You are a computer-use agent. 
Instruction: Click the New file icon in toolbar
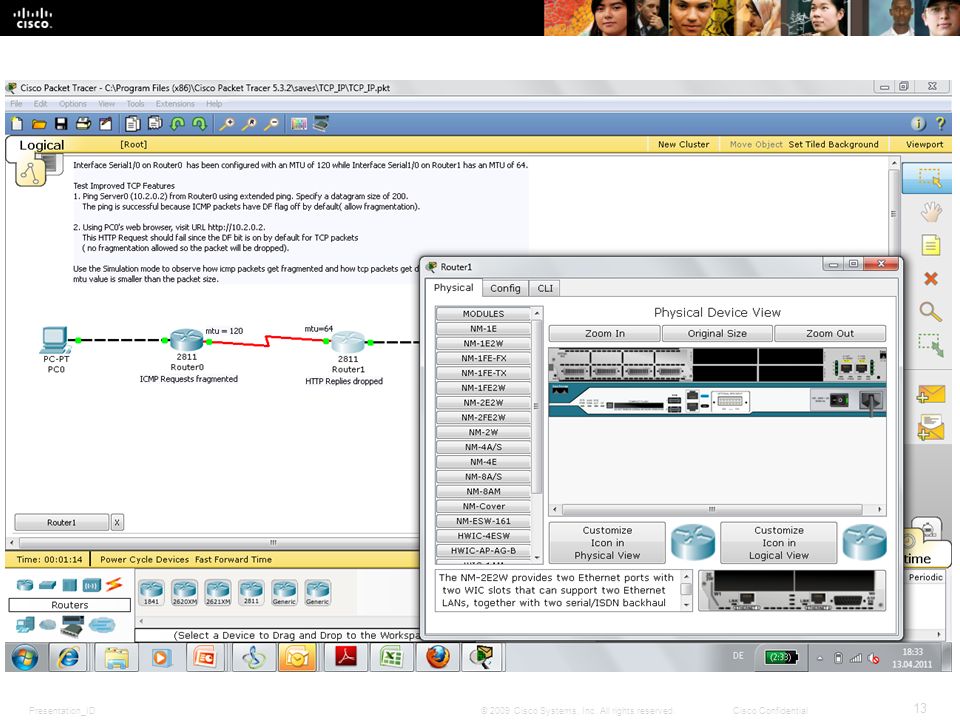17,124
